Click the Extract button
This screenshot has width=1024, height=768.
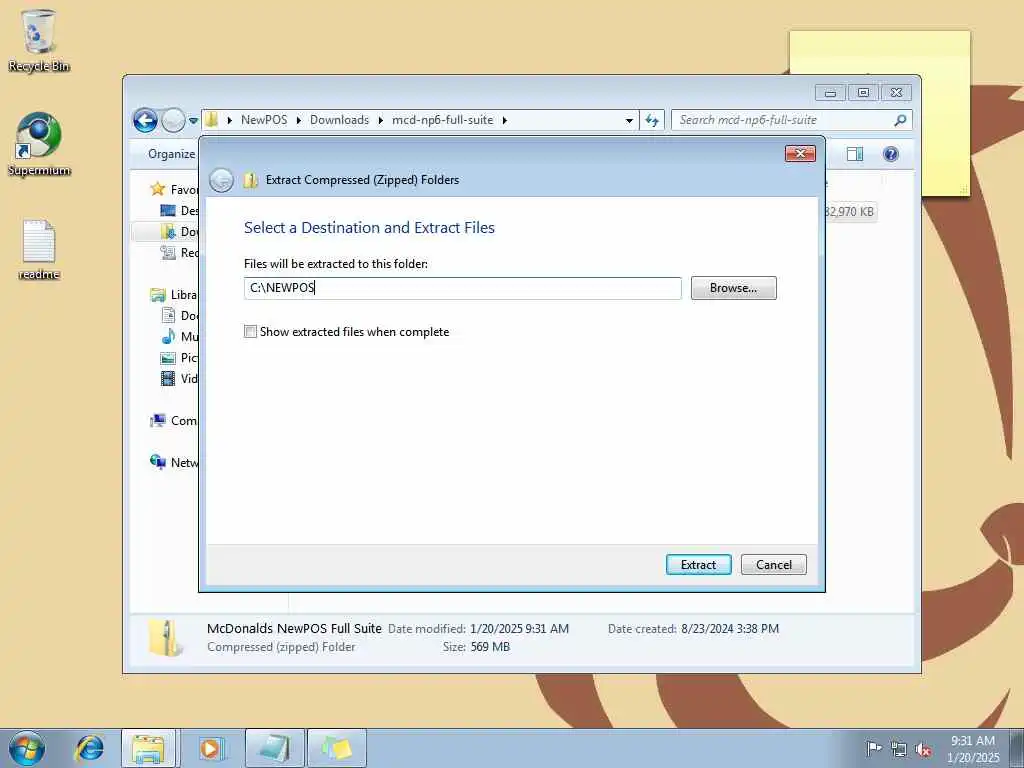pyautogui.click(x=698, y=565)
